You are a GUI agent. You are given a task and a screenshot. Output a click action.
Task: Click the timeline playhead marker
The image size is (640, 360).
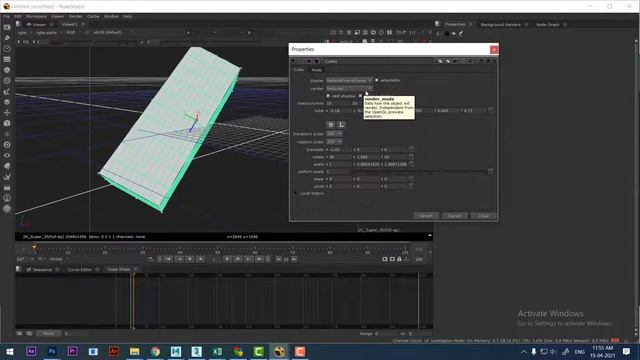tap(34, 247)
